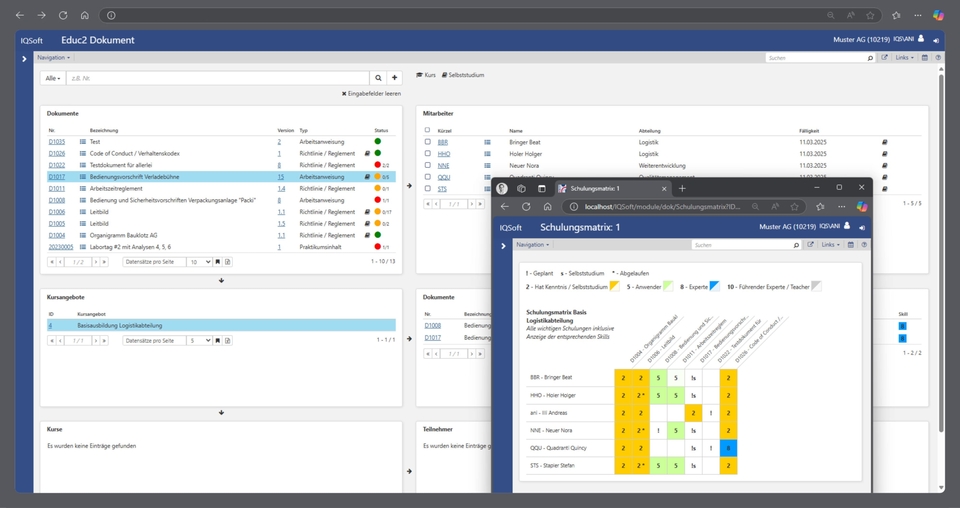The image size is (960, 508).
Task: Click the plus icon beside the search field
Action: (394, 77)
